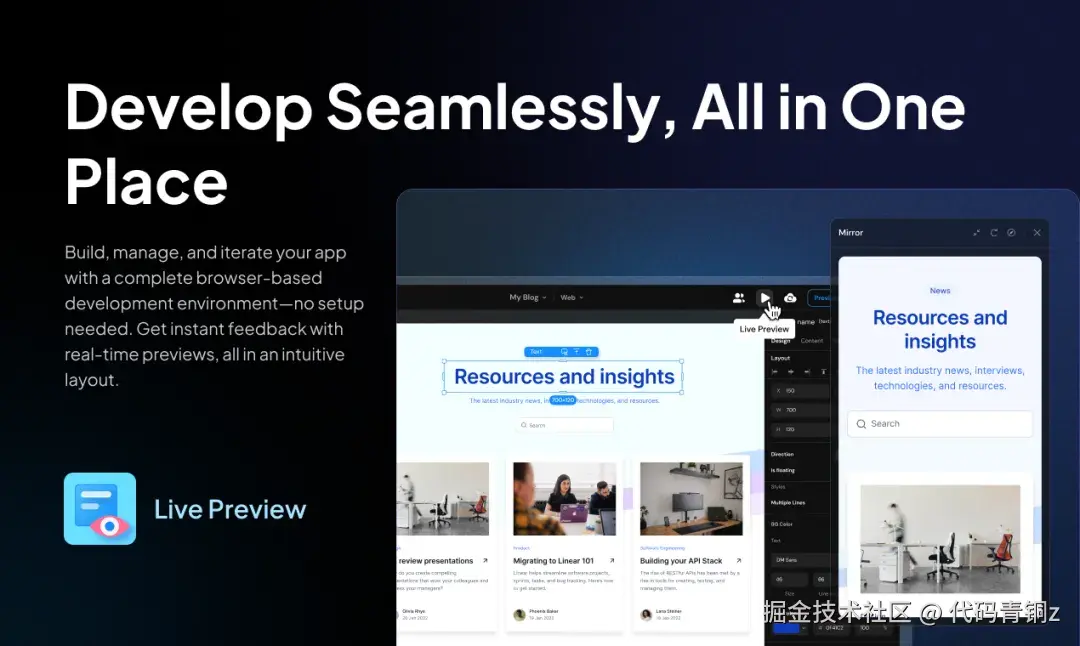The width and height of the screenshot is (1080, 646).
Task: Click the W width field showing 700
Action: [800, 410]
